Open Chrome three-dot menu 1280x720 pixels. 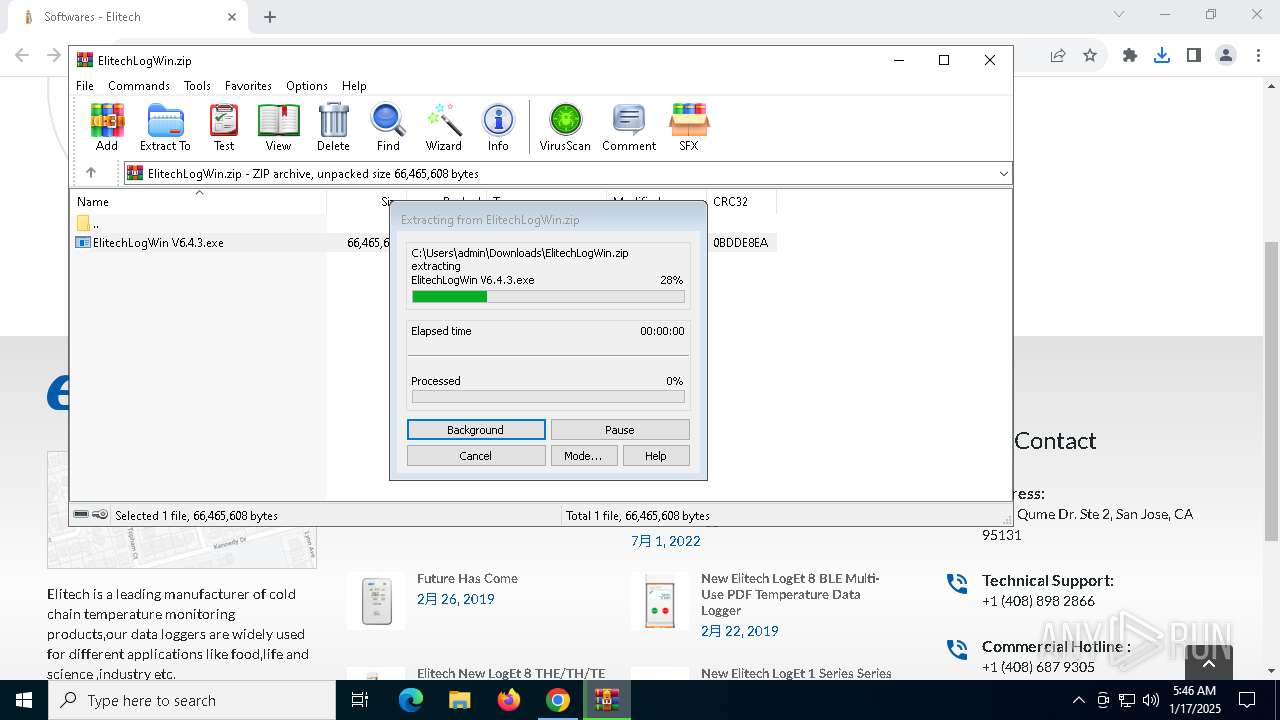(x=1258, y=56)
